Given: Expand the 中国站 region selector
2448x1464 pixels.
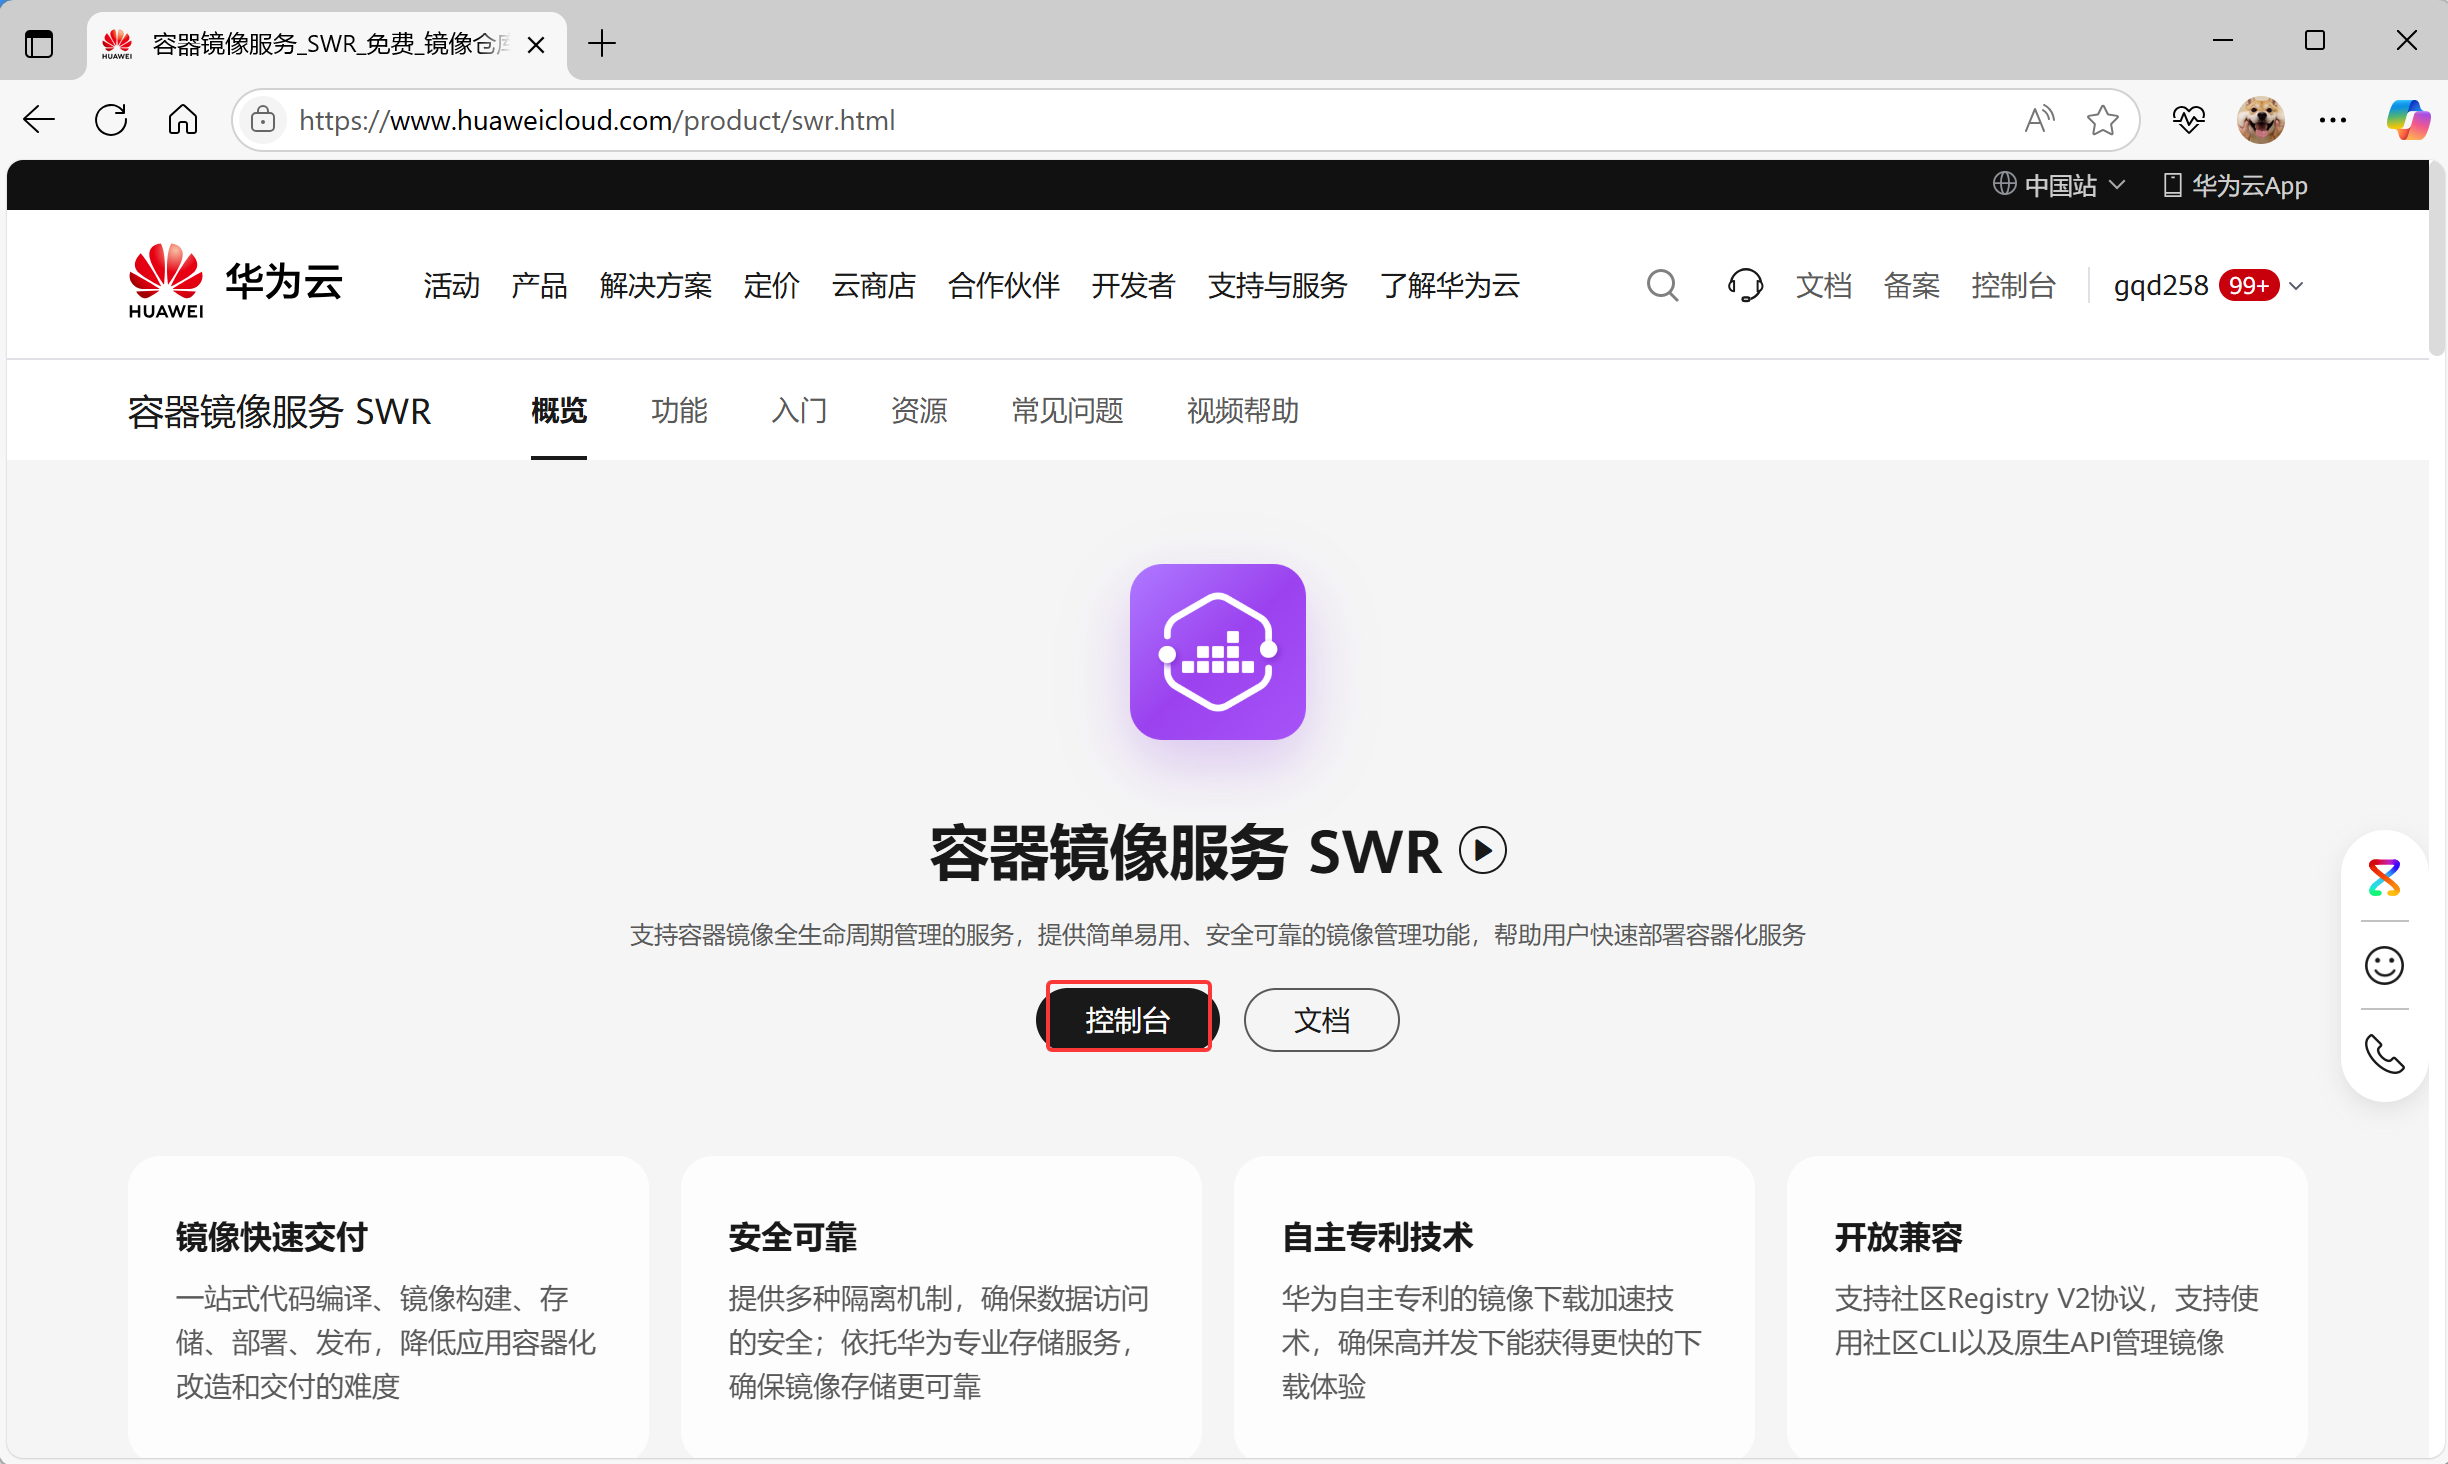Looking at the screenshot, I should [2058, 185].
